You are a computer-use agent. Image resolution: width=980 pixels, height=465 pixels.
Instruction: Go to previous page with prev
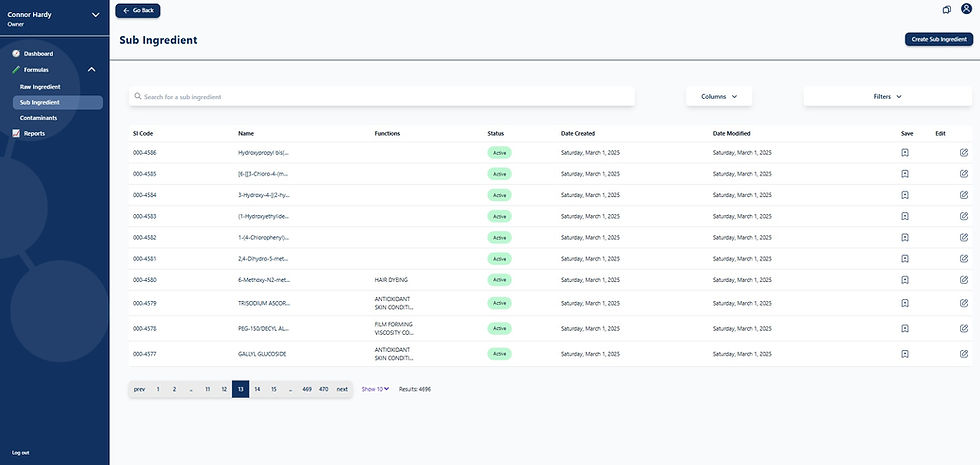pos(139,389)
